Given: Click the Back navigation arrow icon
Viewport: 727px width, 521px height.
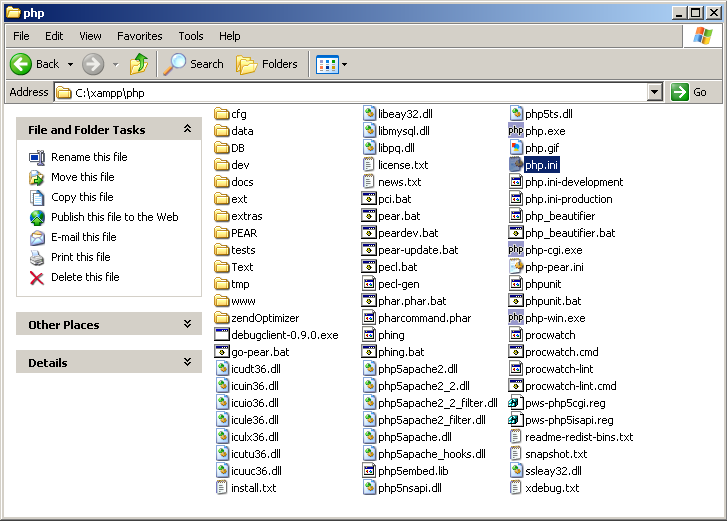Looking at the screenshot, I should coord(22,64).
